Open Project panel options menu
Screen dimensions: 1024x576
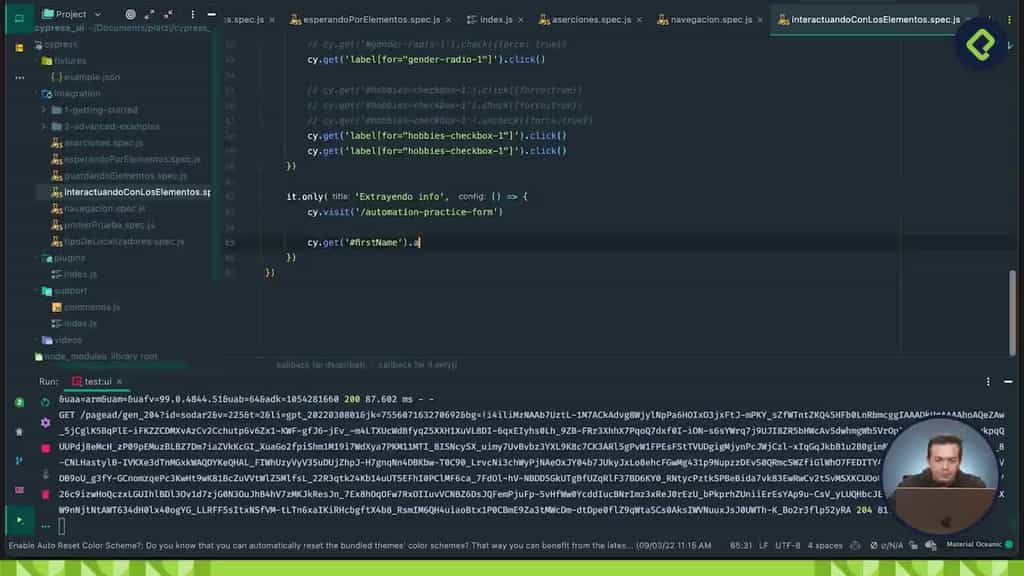(x=193, y=14)
